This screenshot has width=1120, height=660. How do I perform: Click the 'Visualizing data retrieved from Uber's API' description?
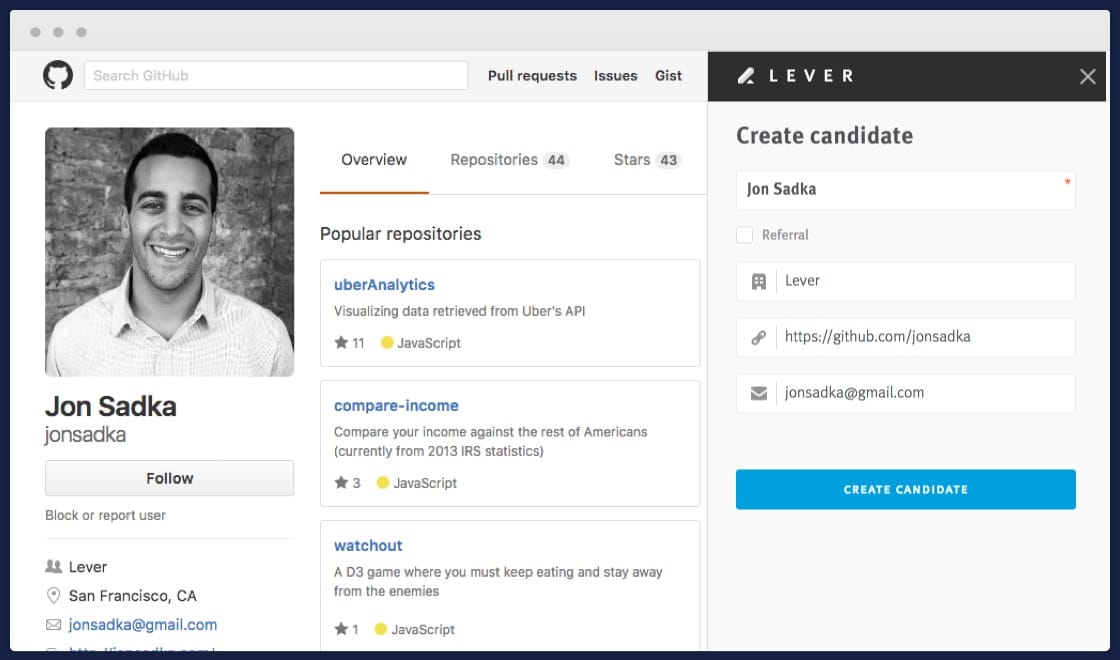(459, 311)
